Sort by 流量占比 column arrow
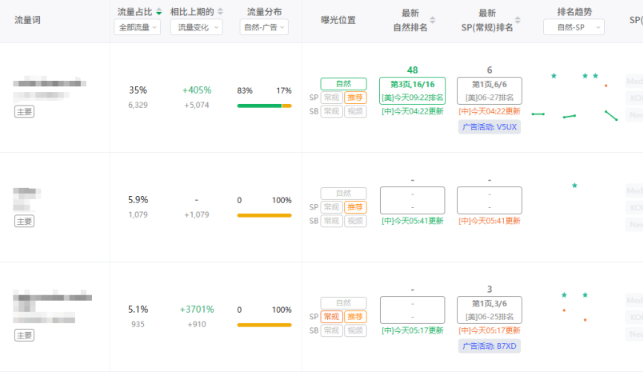The height and width of the screenshot is (372, 643). (x=159, y=12)
